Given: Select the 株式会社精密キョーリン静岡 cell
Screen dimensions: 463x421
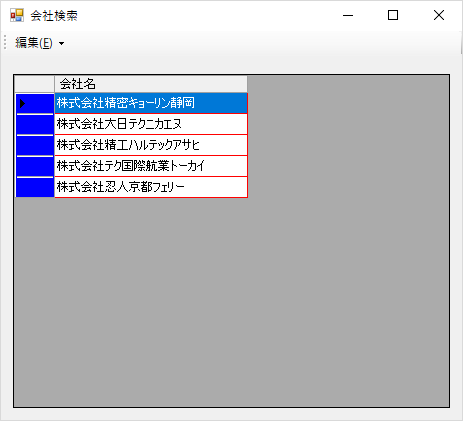Looking at the screenshot, I should click(x=151, y=103).
